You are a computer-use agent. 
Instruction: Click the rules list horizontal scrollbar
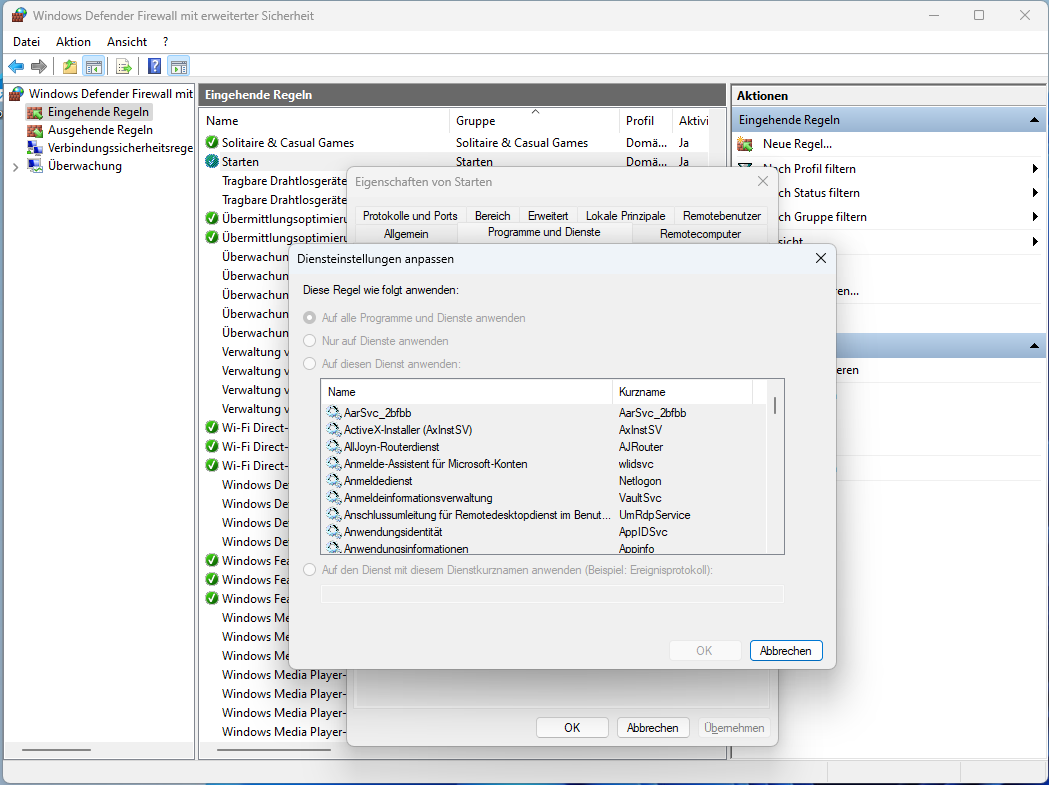pos(274,750)
